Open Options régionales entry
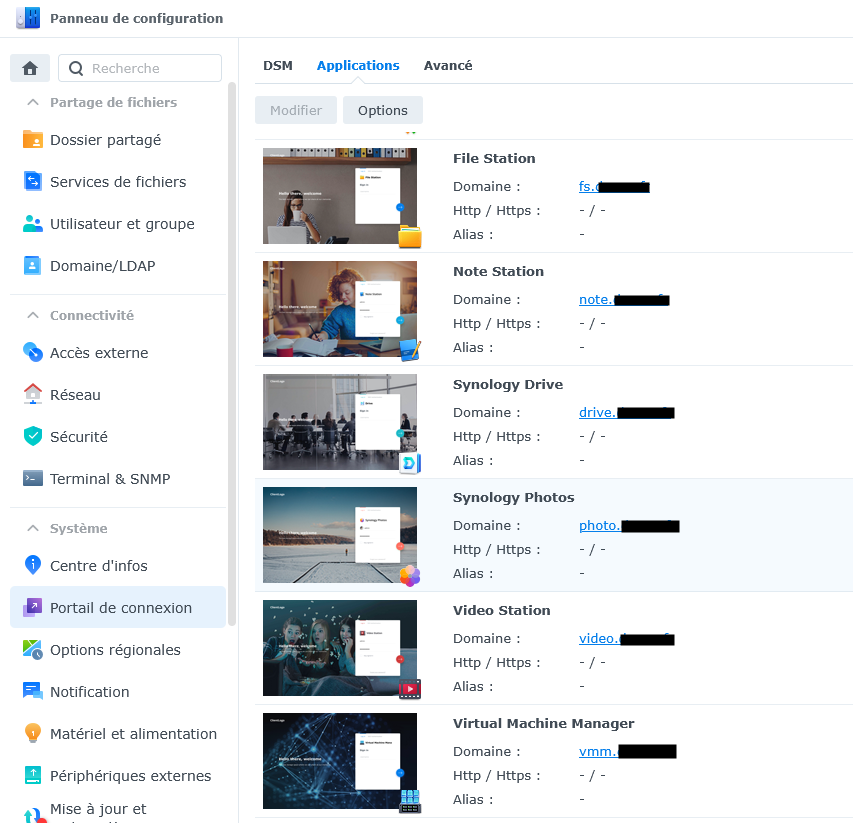 [x=118, y=649]
